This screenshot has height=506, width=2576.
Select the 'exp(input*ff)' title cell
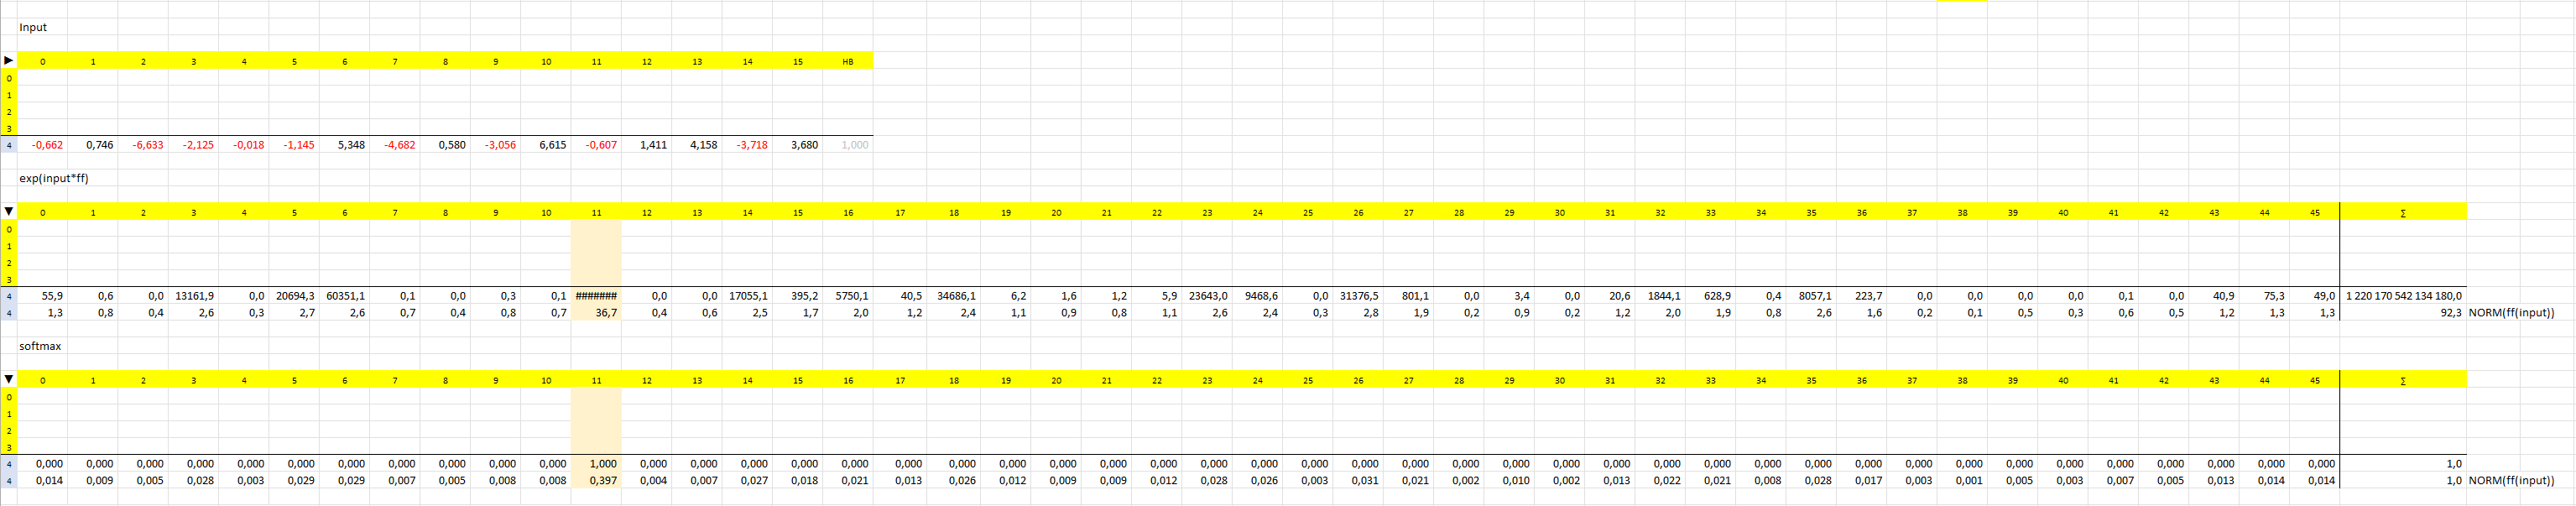click(54, 178)
